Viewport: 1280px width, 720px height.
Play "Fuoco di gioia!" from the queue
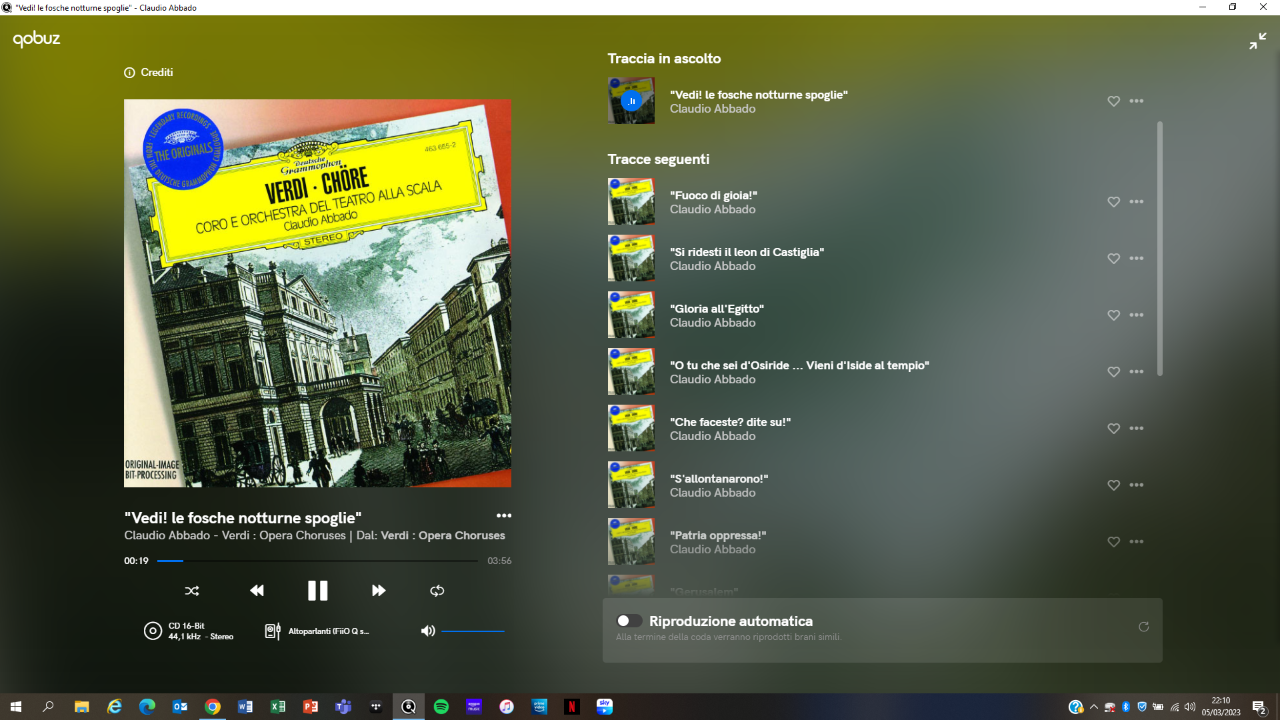pos(713,195)
